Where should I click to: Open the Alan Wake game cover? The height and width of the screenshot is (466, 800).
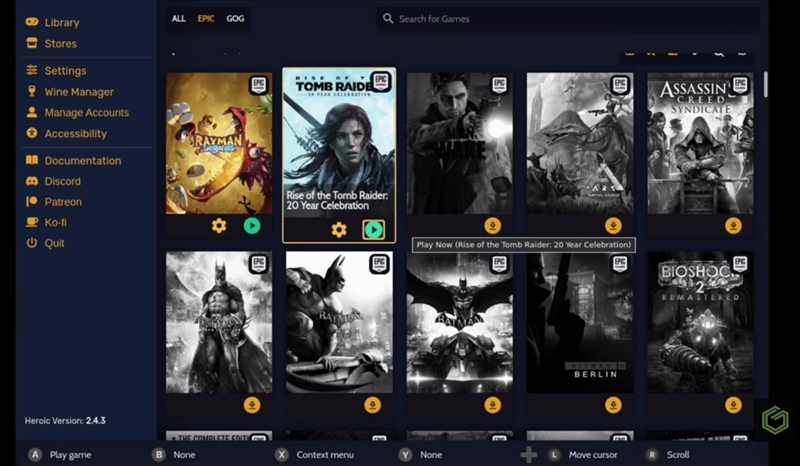[x=460, y=143]
